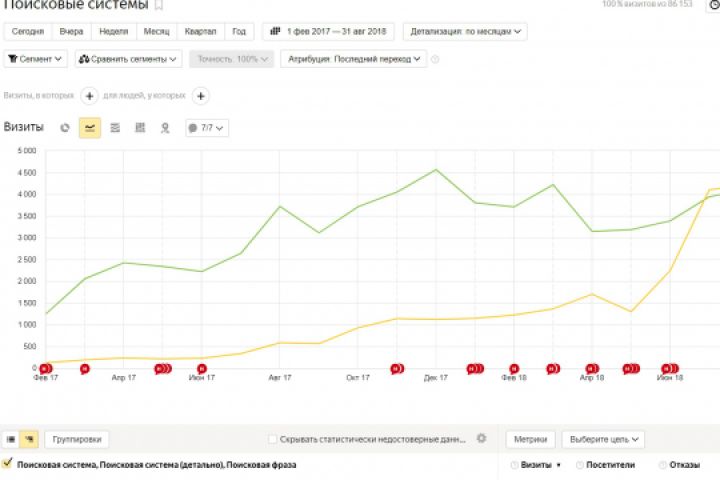Switch to stacked area chart view
Viewport: 720px width, 480px height.
115,128
